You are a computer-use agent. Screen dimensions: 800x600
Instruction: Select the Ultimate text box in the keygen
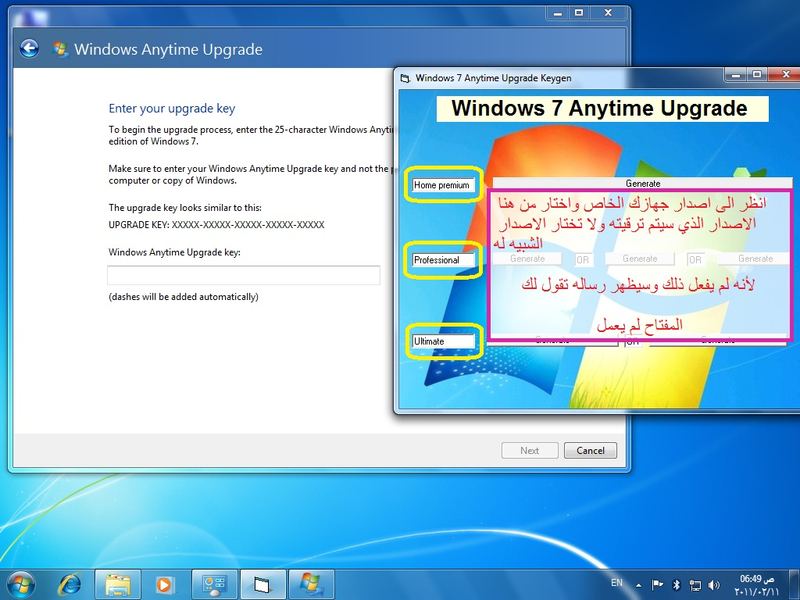click(444, 341)
